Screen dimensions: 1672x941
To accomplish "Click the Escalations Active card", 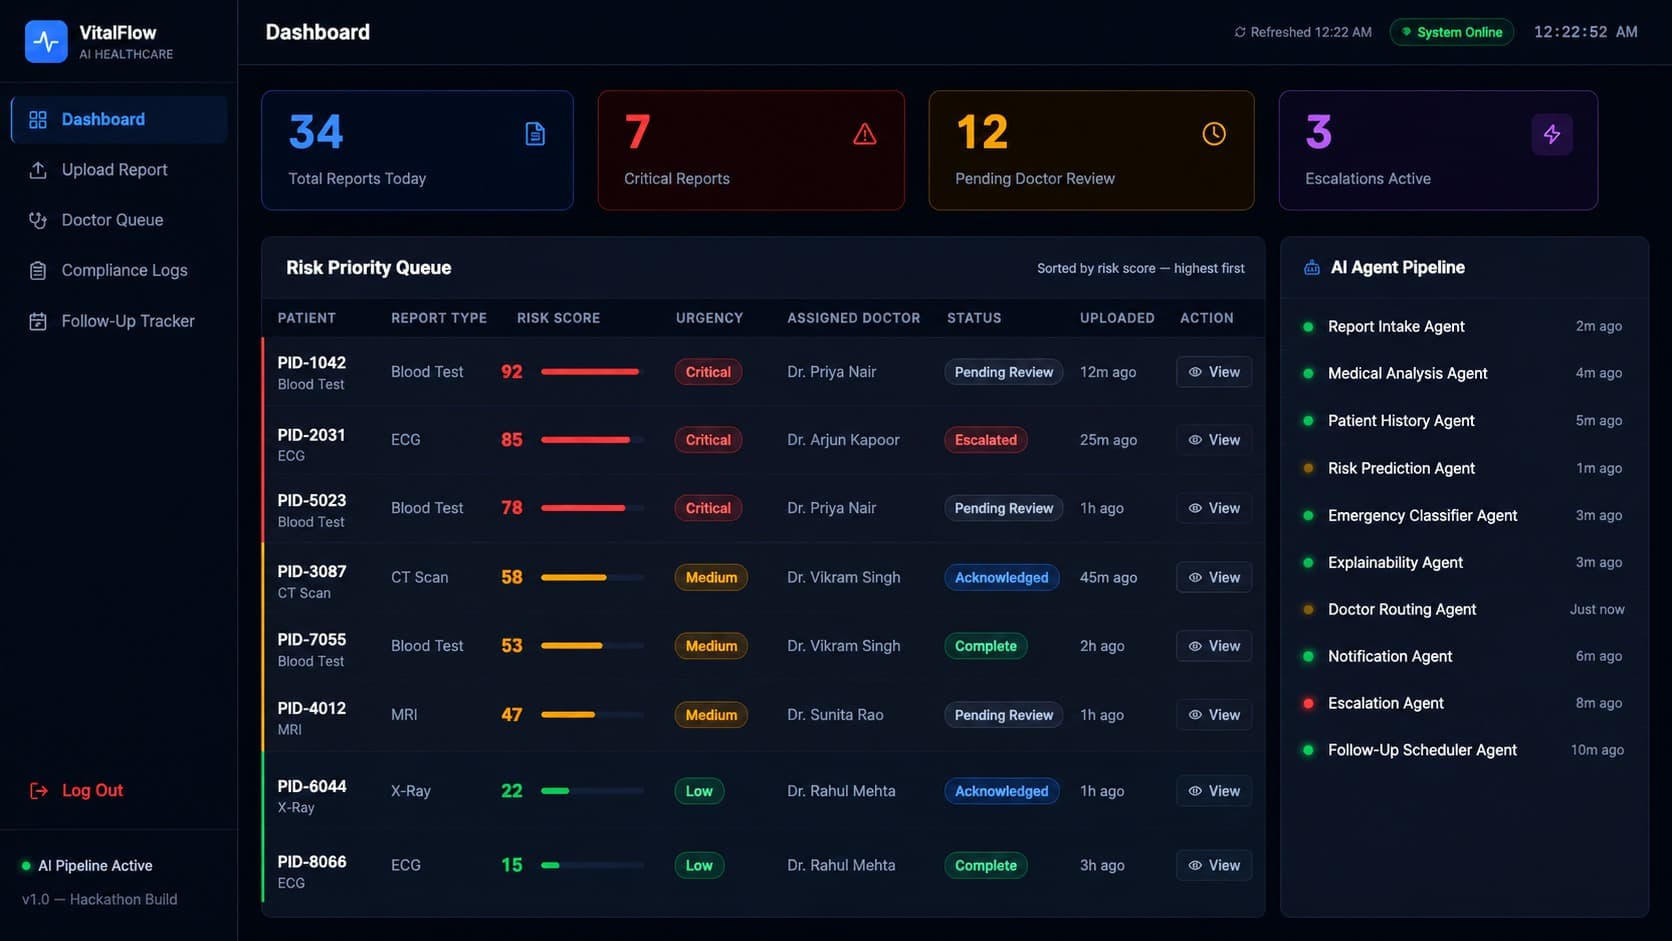I will pos(1438,151).
